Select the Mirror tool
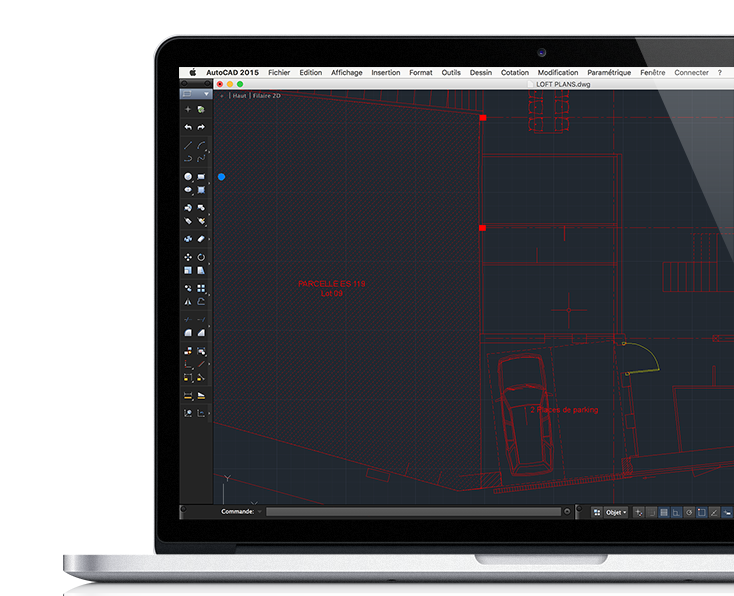This screenshot has width=734, height=596. pyautogui.click(x=188, y=302)
